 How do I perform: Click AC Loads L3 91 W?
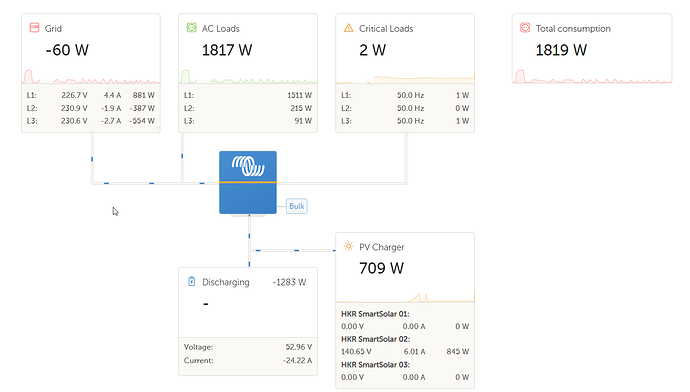[x=303, y=121]
